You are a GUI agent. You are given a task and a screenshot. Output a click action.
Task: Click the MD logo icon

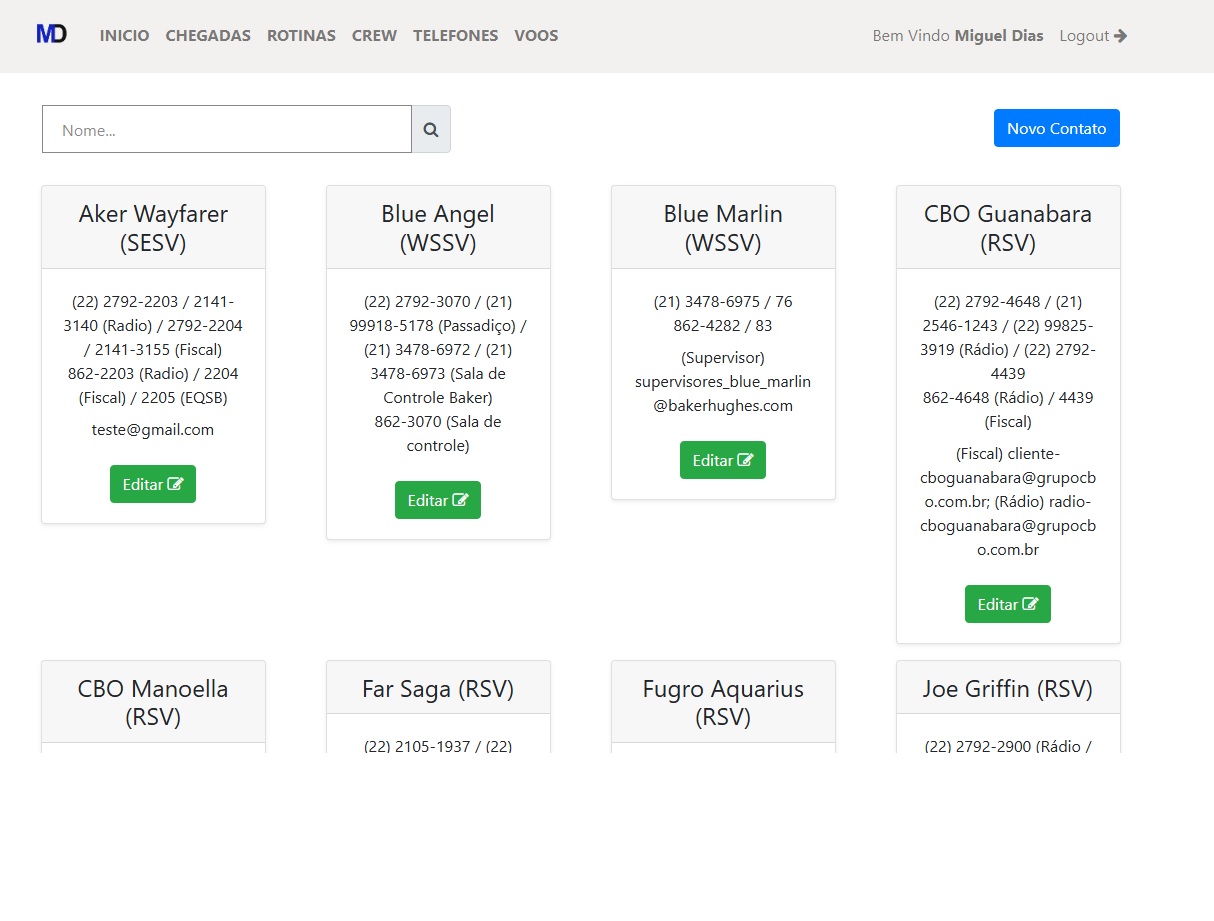click(51, 34)
